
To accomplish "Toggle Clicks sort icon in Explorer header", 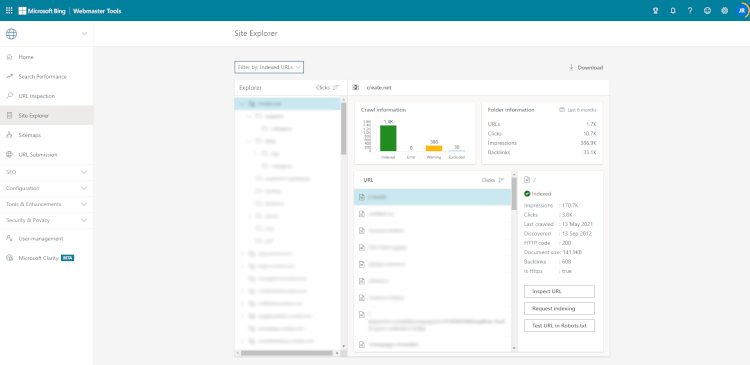I will click(x=336, y=88).
